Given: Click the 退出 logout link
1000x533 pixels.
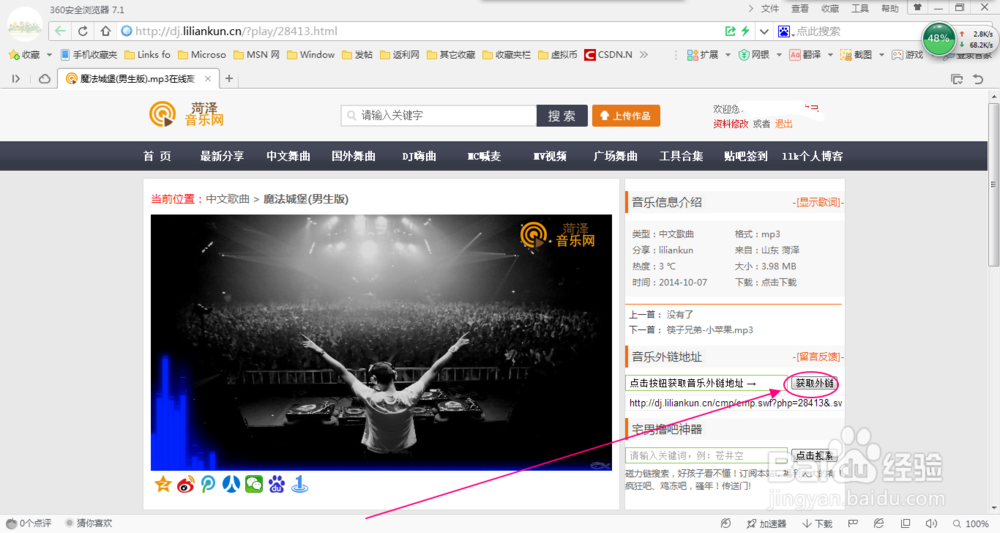Looking at the screenshot, I should coord(784,124).
